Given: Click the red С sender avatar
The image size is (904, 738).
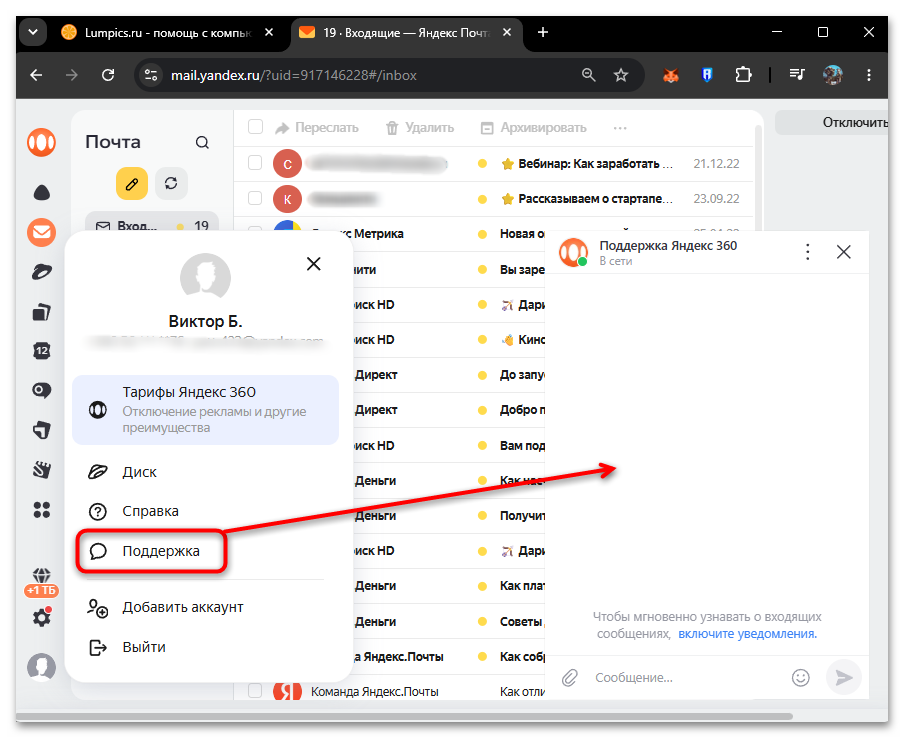Looking at the screenshot, I should point(287,164).
